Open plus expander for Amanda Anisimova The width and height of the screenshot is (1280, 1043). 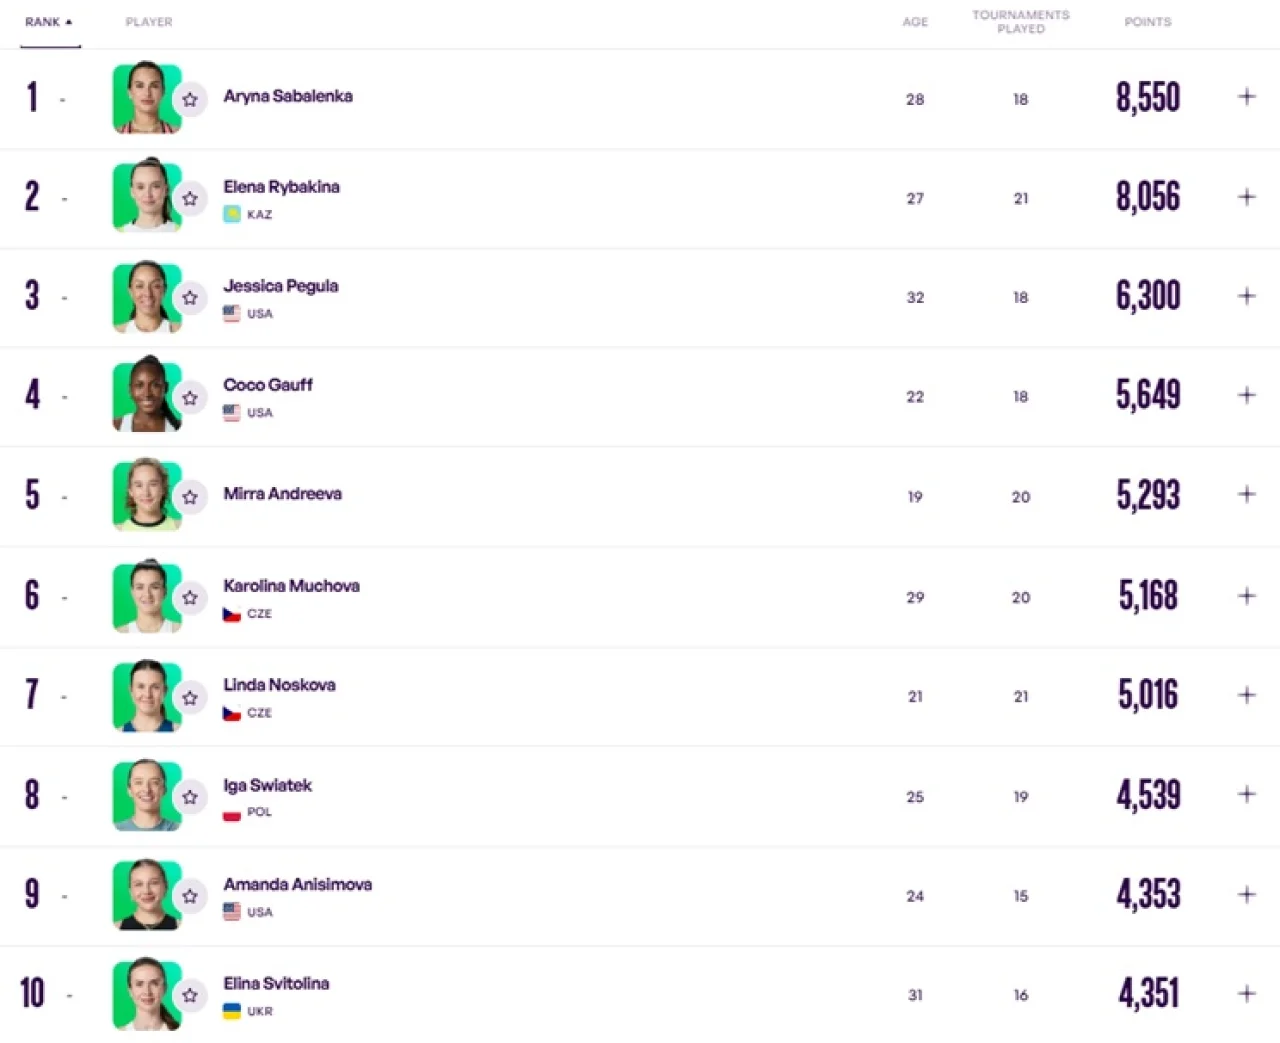tap(1246, 894)
